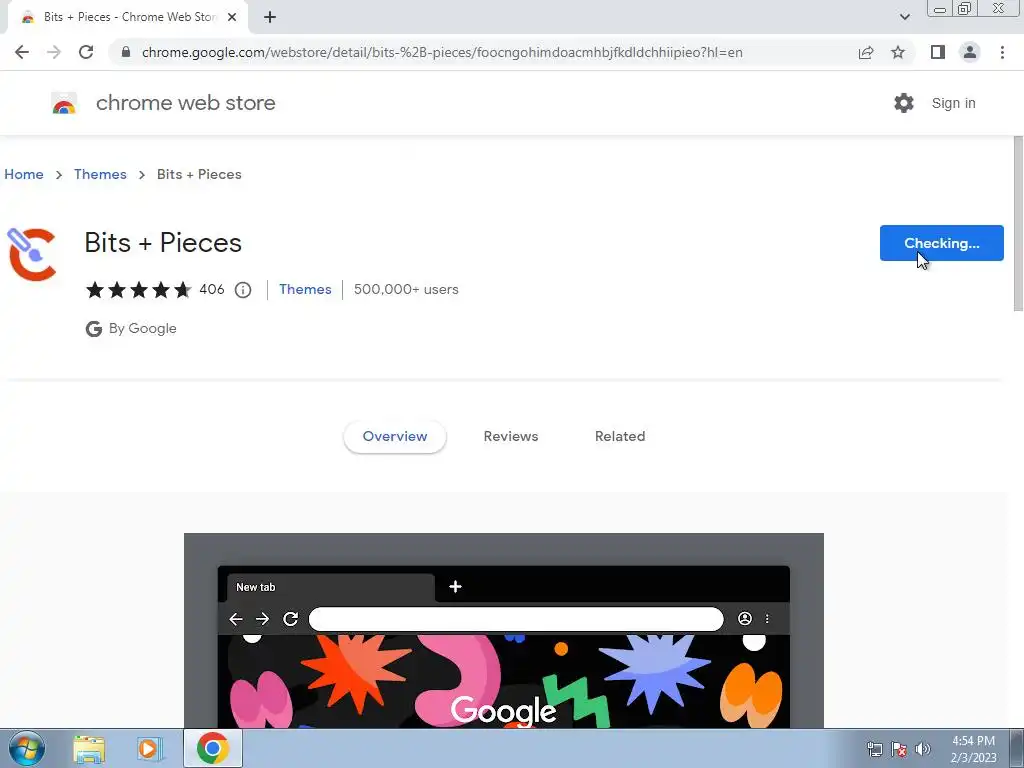This screenshot has width=1024, height=768.
Task: Open Web Store settings gear
Action: (904, 103)
